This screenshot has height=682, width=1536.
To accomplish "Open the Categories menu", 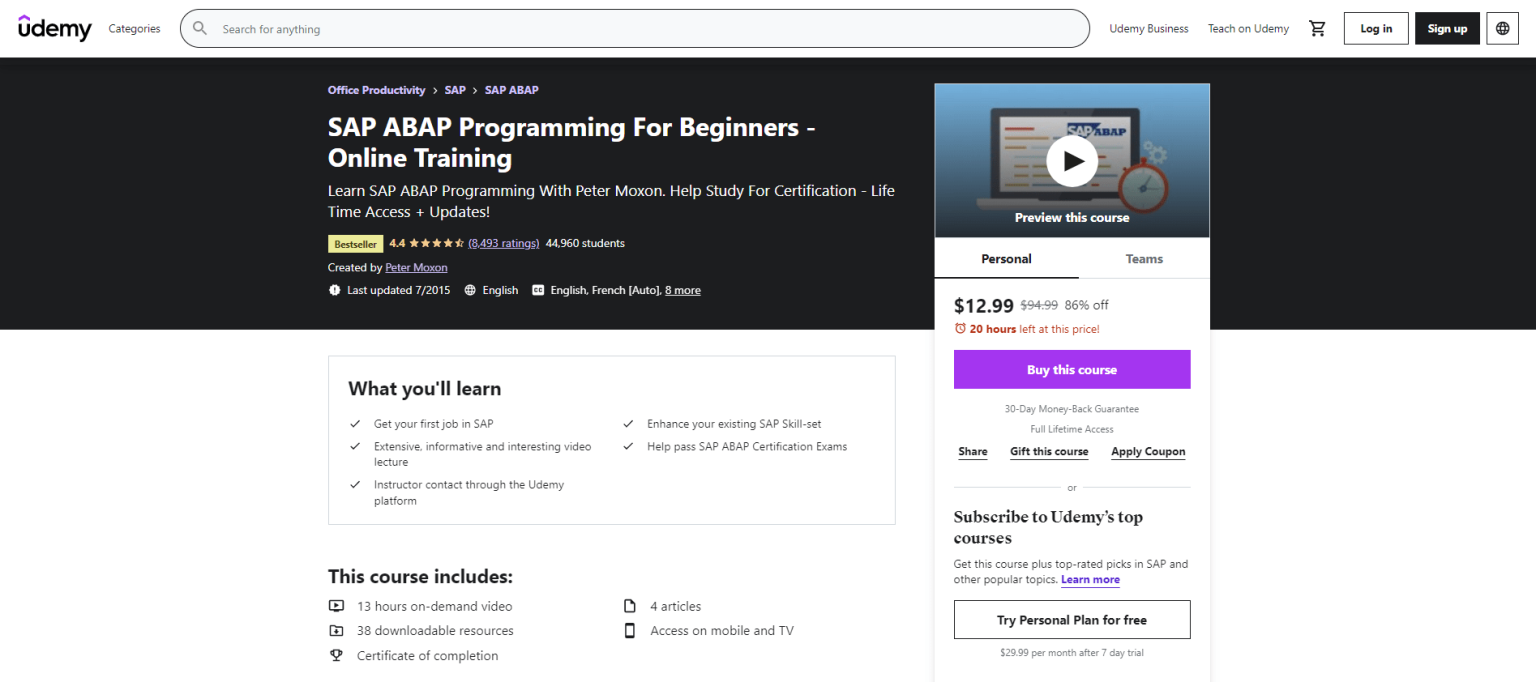I will (x=134, y=28).
